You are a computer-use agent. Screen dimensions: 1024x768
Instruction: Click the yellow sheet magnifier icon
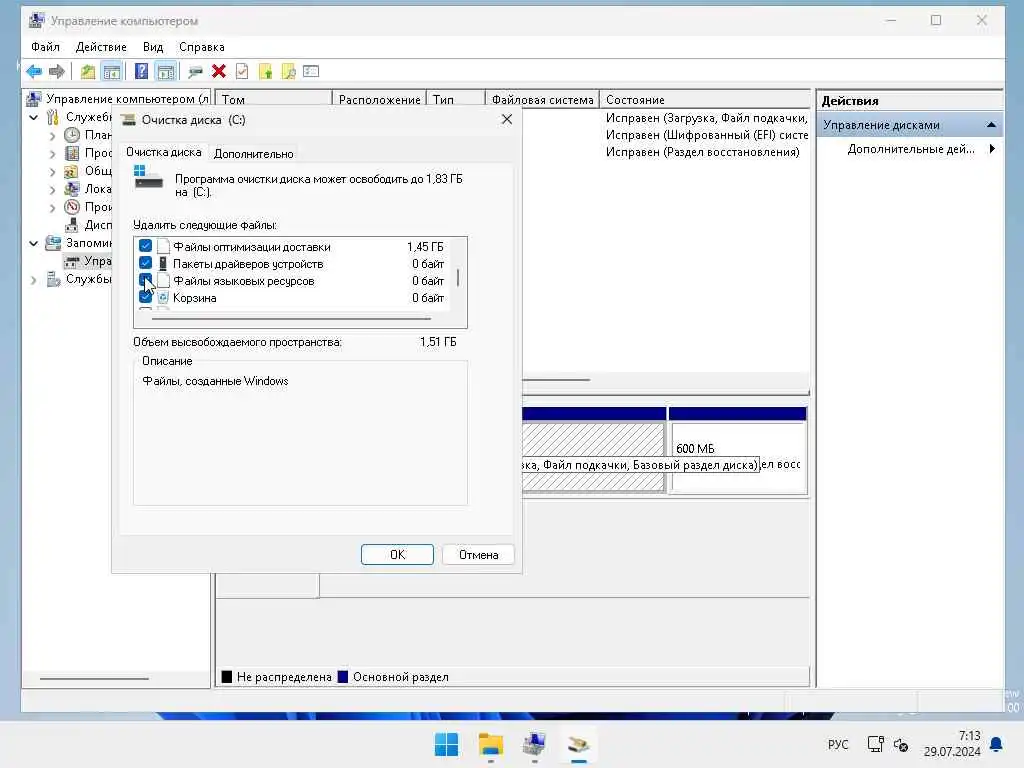[288, 71]
